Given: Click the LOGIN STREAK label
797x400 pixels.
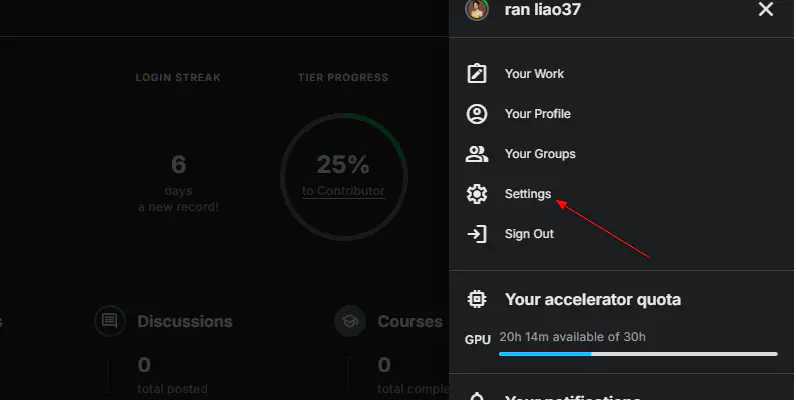Looking at the screenshot, I should point(178,77).
